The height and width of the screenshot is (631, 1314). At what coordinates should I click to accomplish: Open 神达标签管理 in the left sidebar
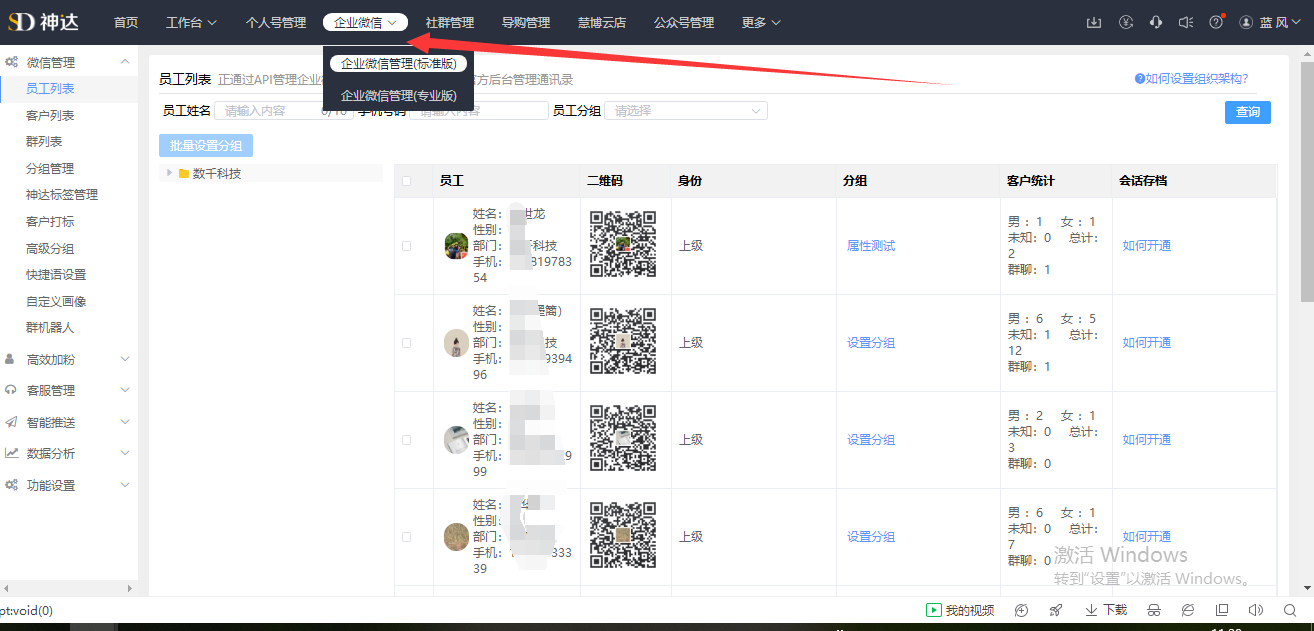pyautogui.click(x=62, y=195)
